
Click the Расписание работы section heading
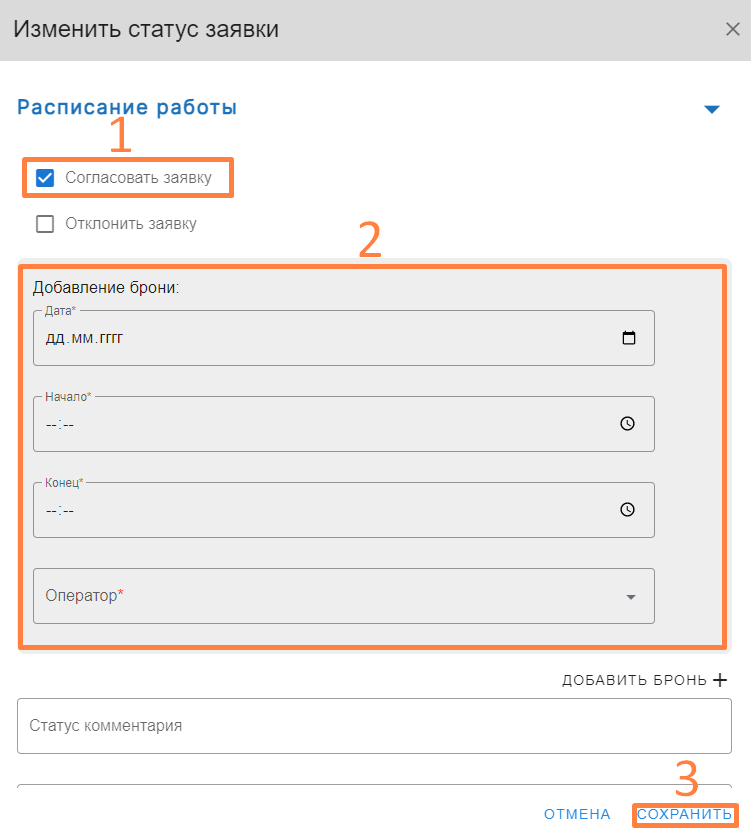coord(127,108)
